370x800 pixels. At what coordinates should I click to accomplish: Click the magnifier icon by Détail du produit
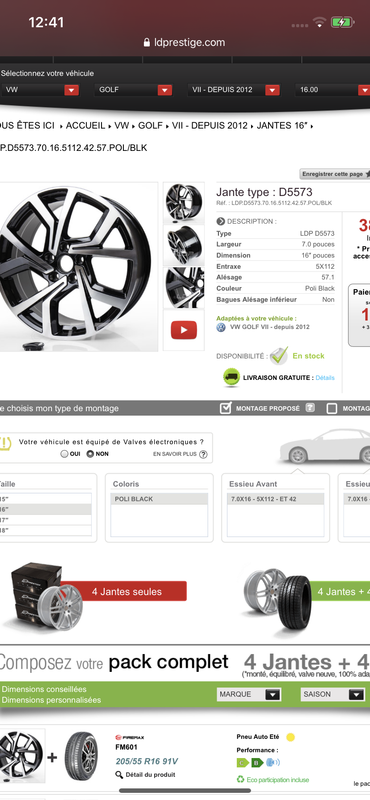pos(119,775)
